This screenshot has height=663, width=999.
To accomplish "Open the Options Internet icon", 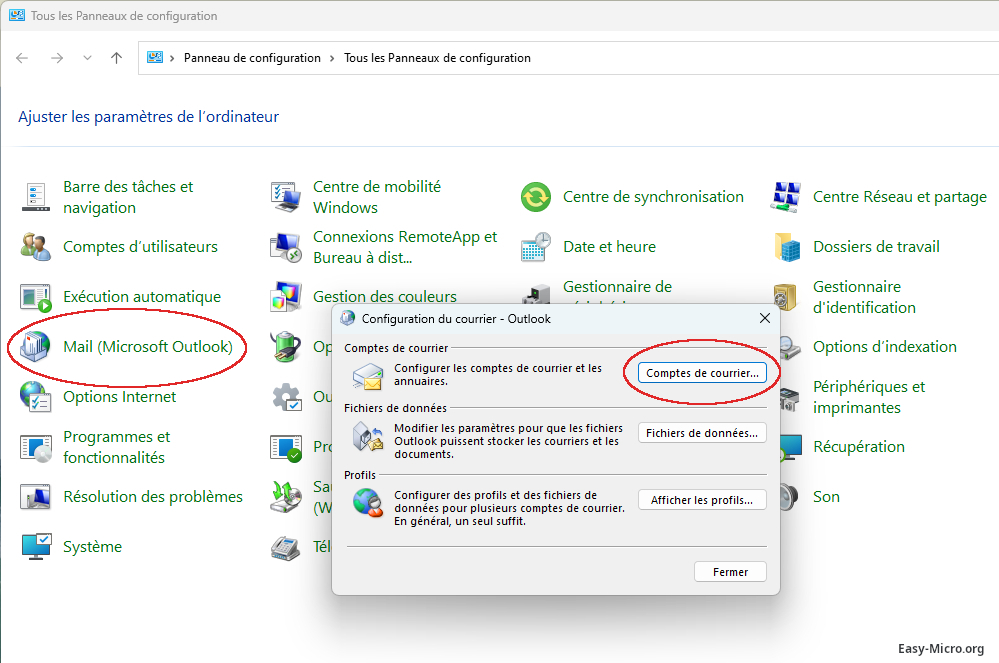I will 36,397.
